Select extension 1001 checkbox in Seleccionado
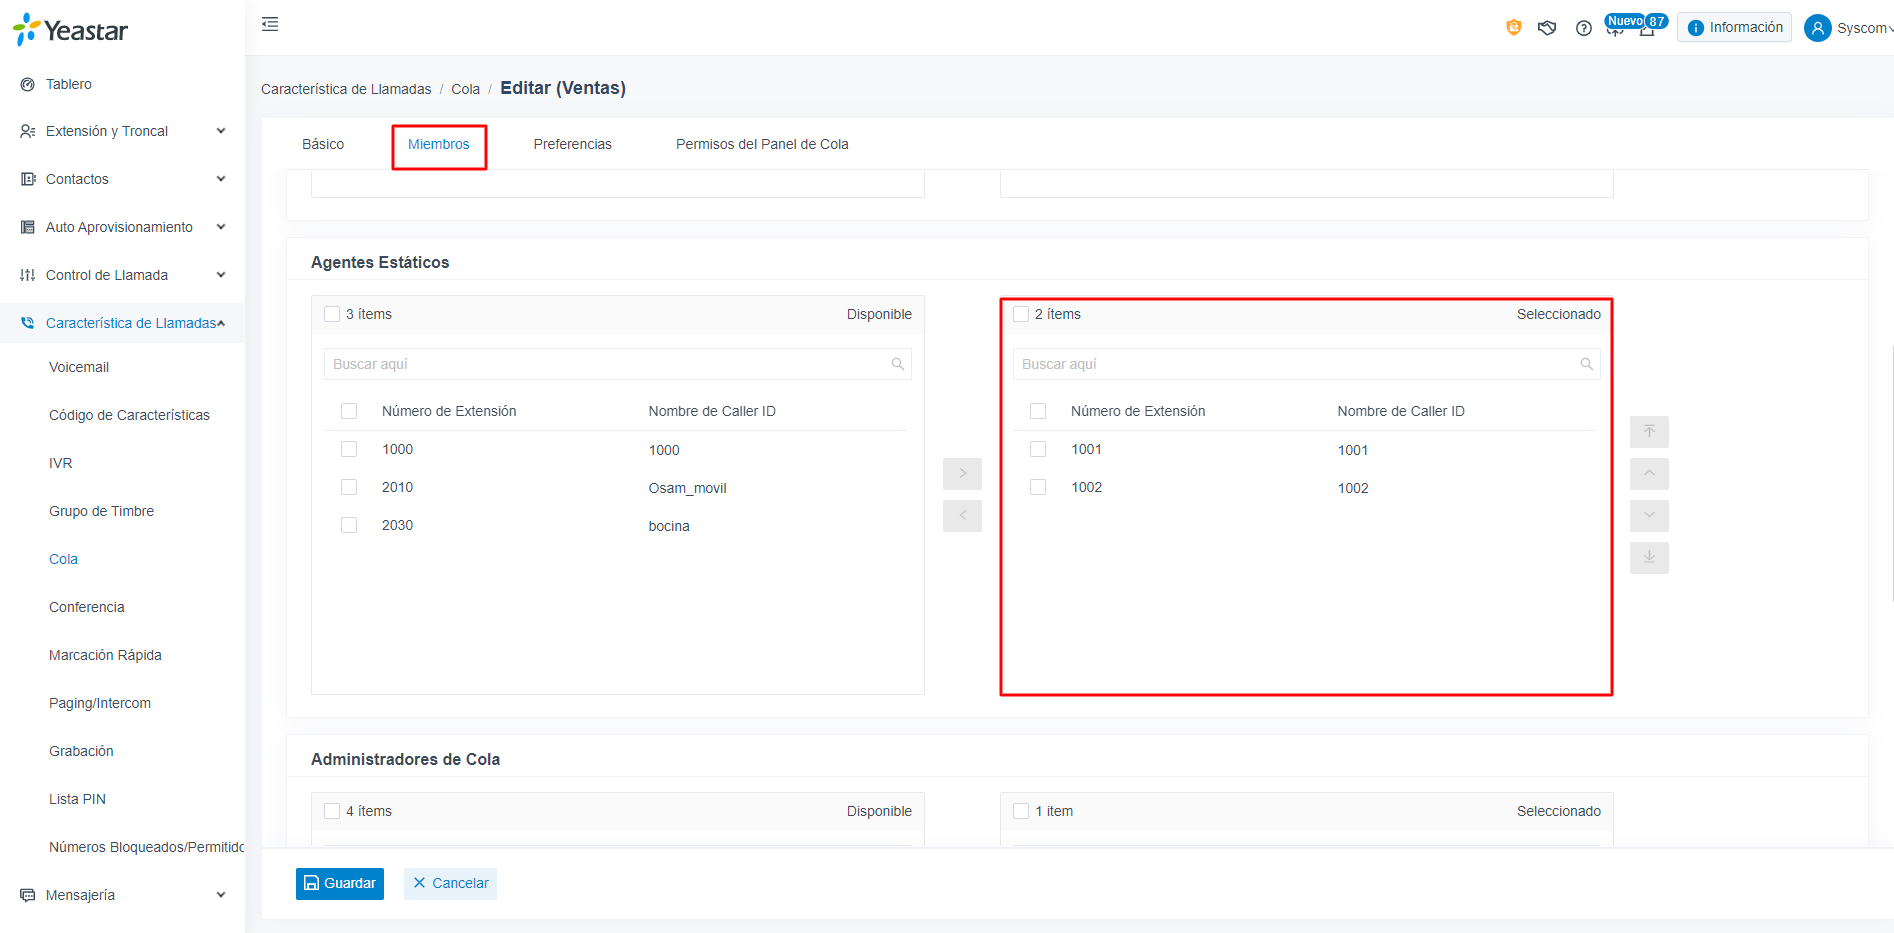 [x=1038, y=449]
